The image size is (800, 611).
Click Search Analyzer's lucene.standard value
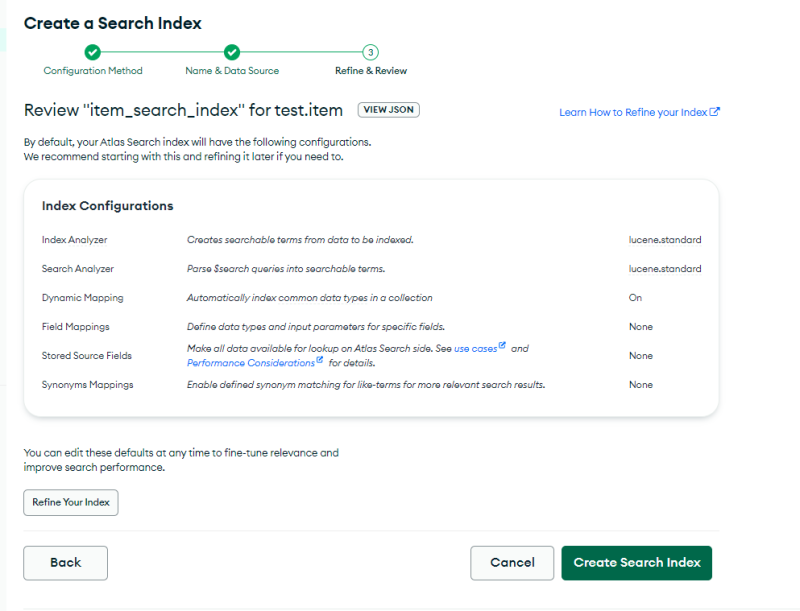(664, 269)
